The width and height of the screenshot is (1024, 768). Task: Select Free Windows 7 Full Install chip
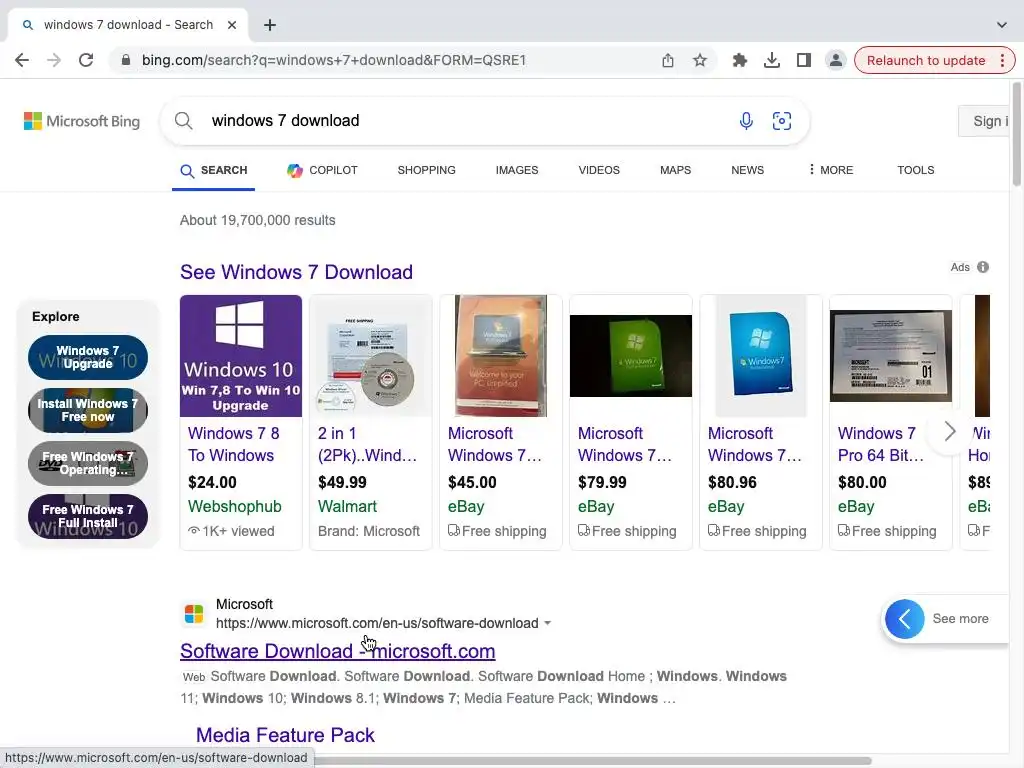(88, 516)
